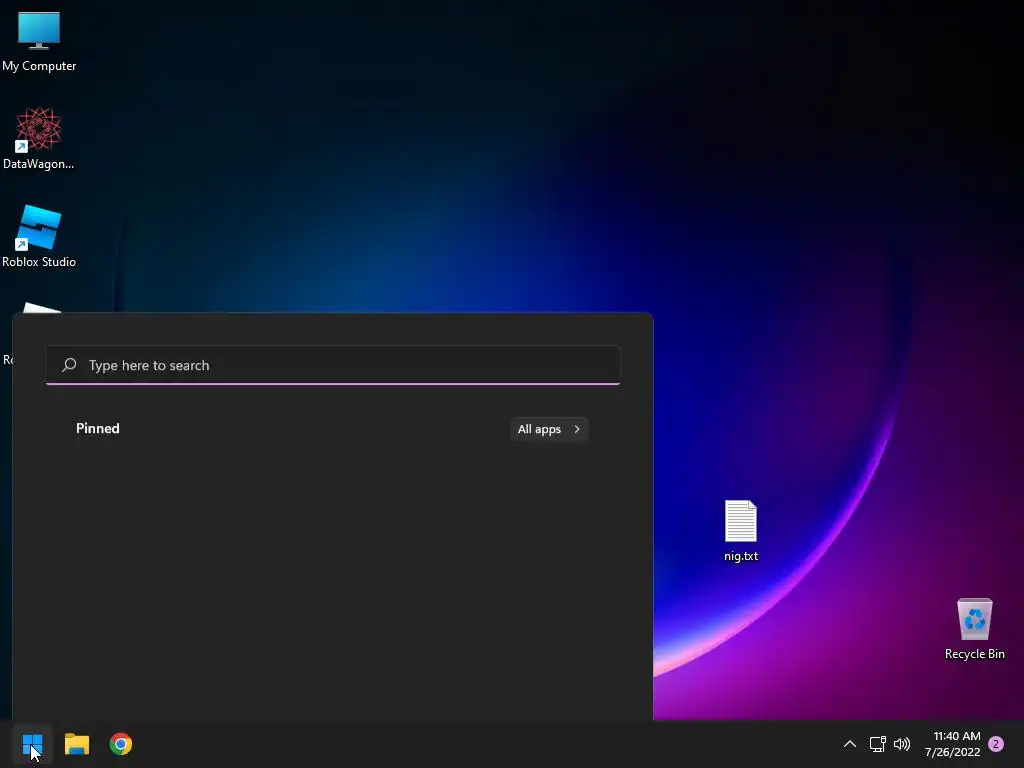Click the Type here to search field
This screenshot has width=1024, height=768.
point(332,365)
